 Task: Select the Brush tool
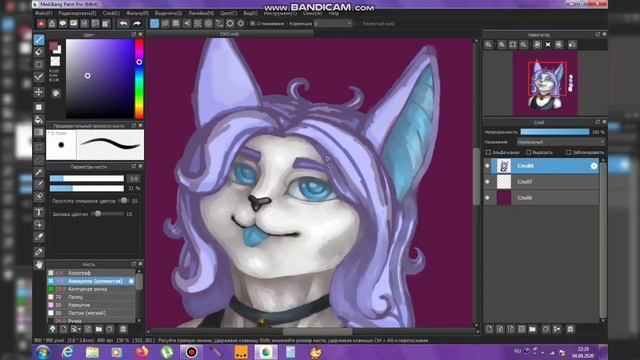(x=39, y=40)
